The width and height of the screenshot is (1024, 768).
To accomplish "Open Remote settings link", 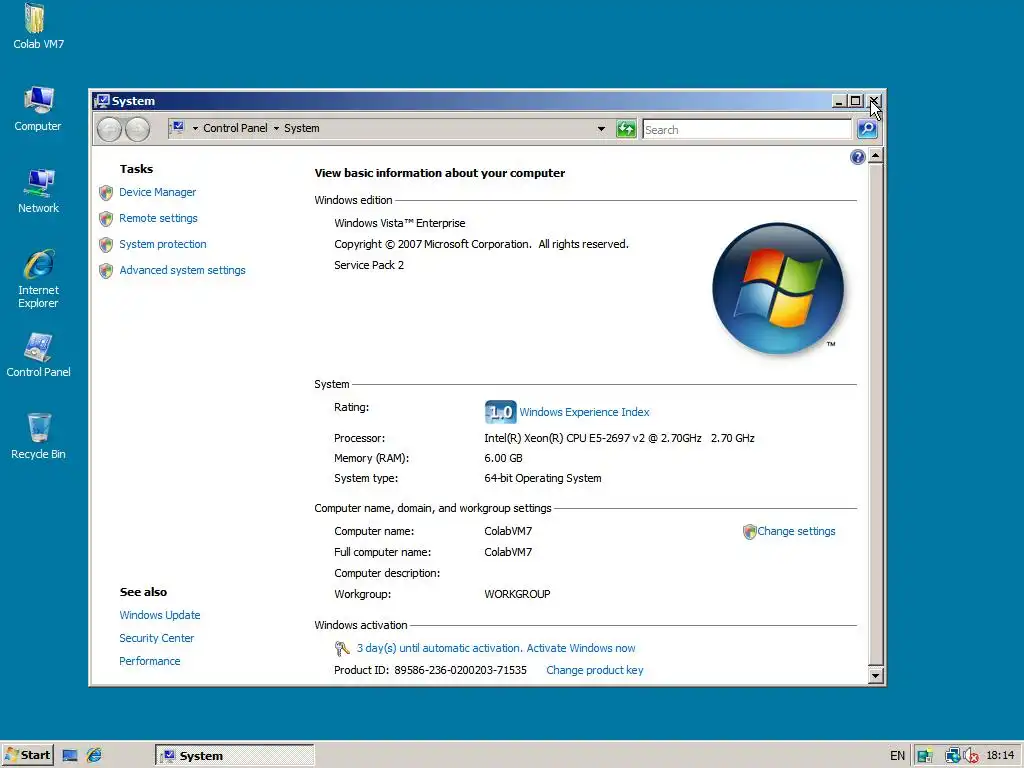I will 158,218.
